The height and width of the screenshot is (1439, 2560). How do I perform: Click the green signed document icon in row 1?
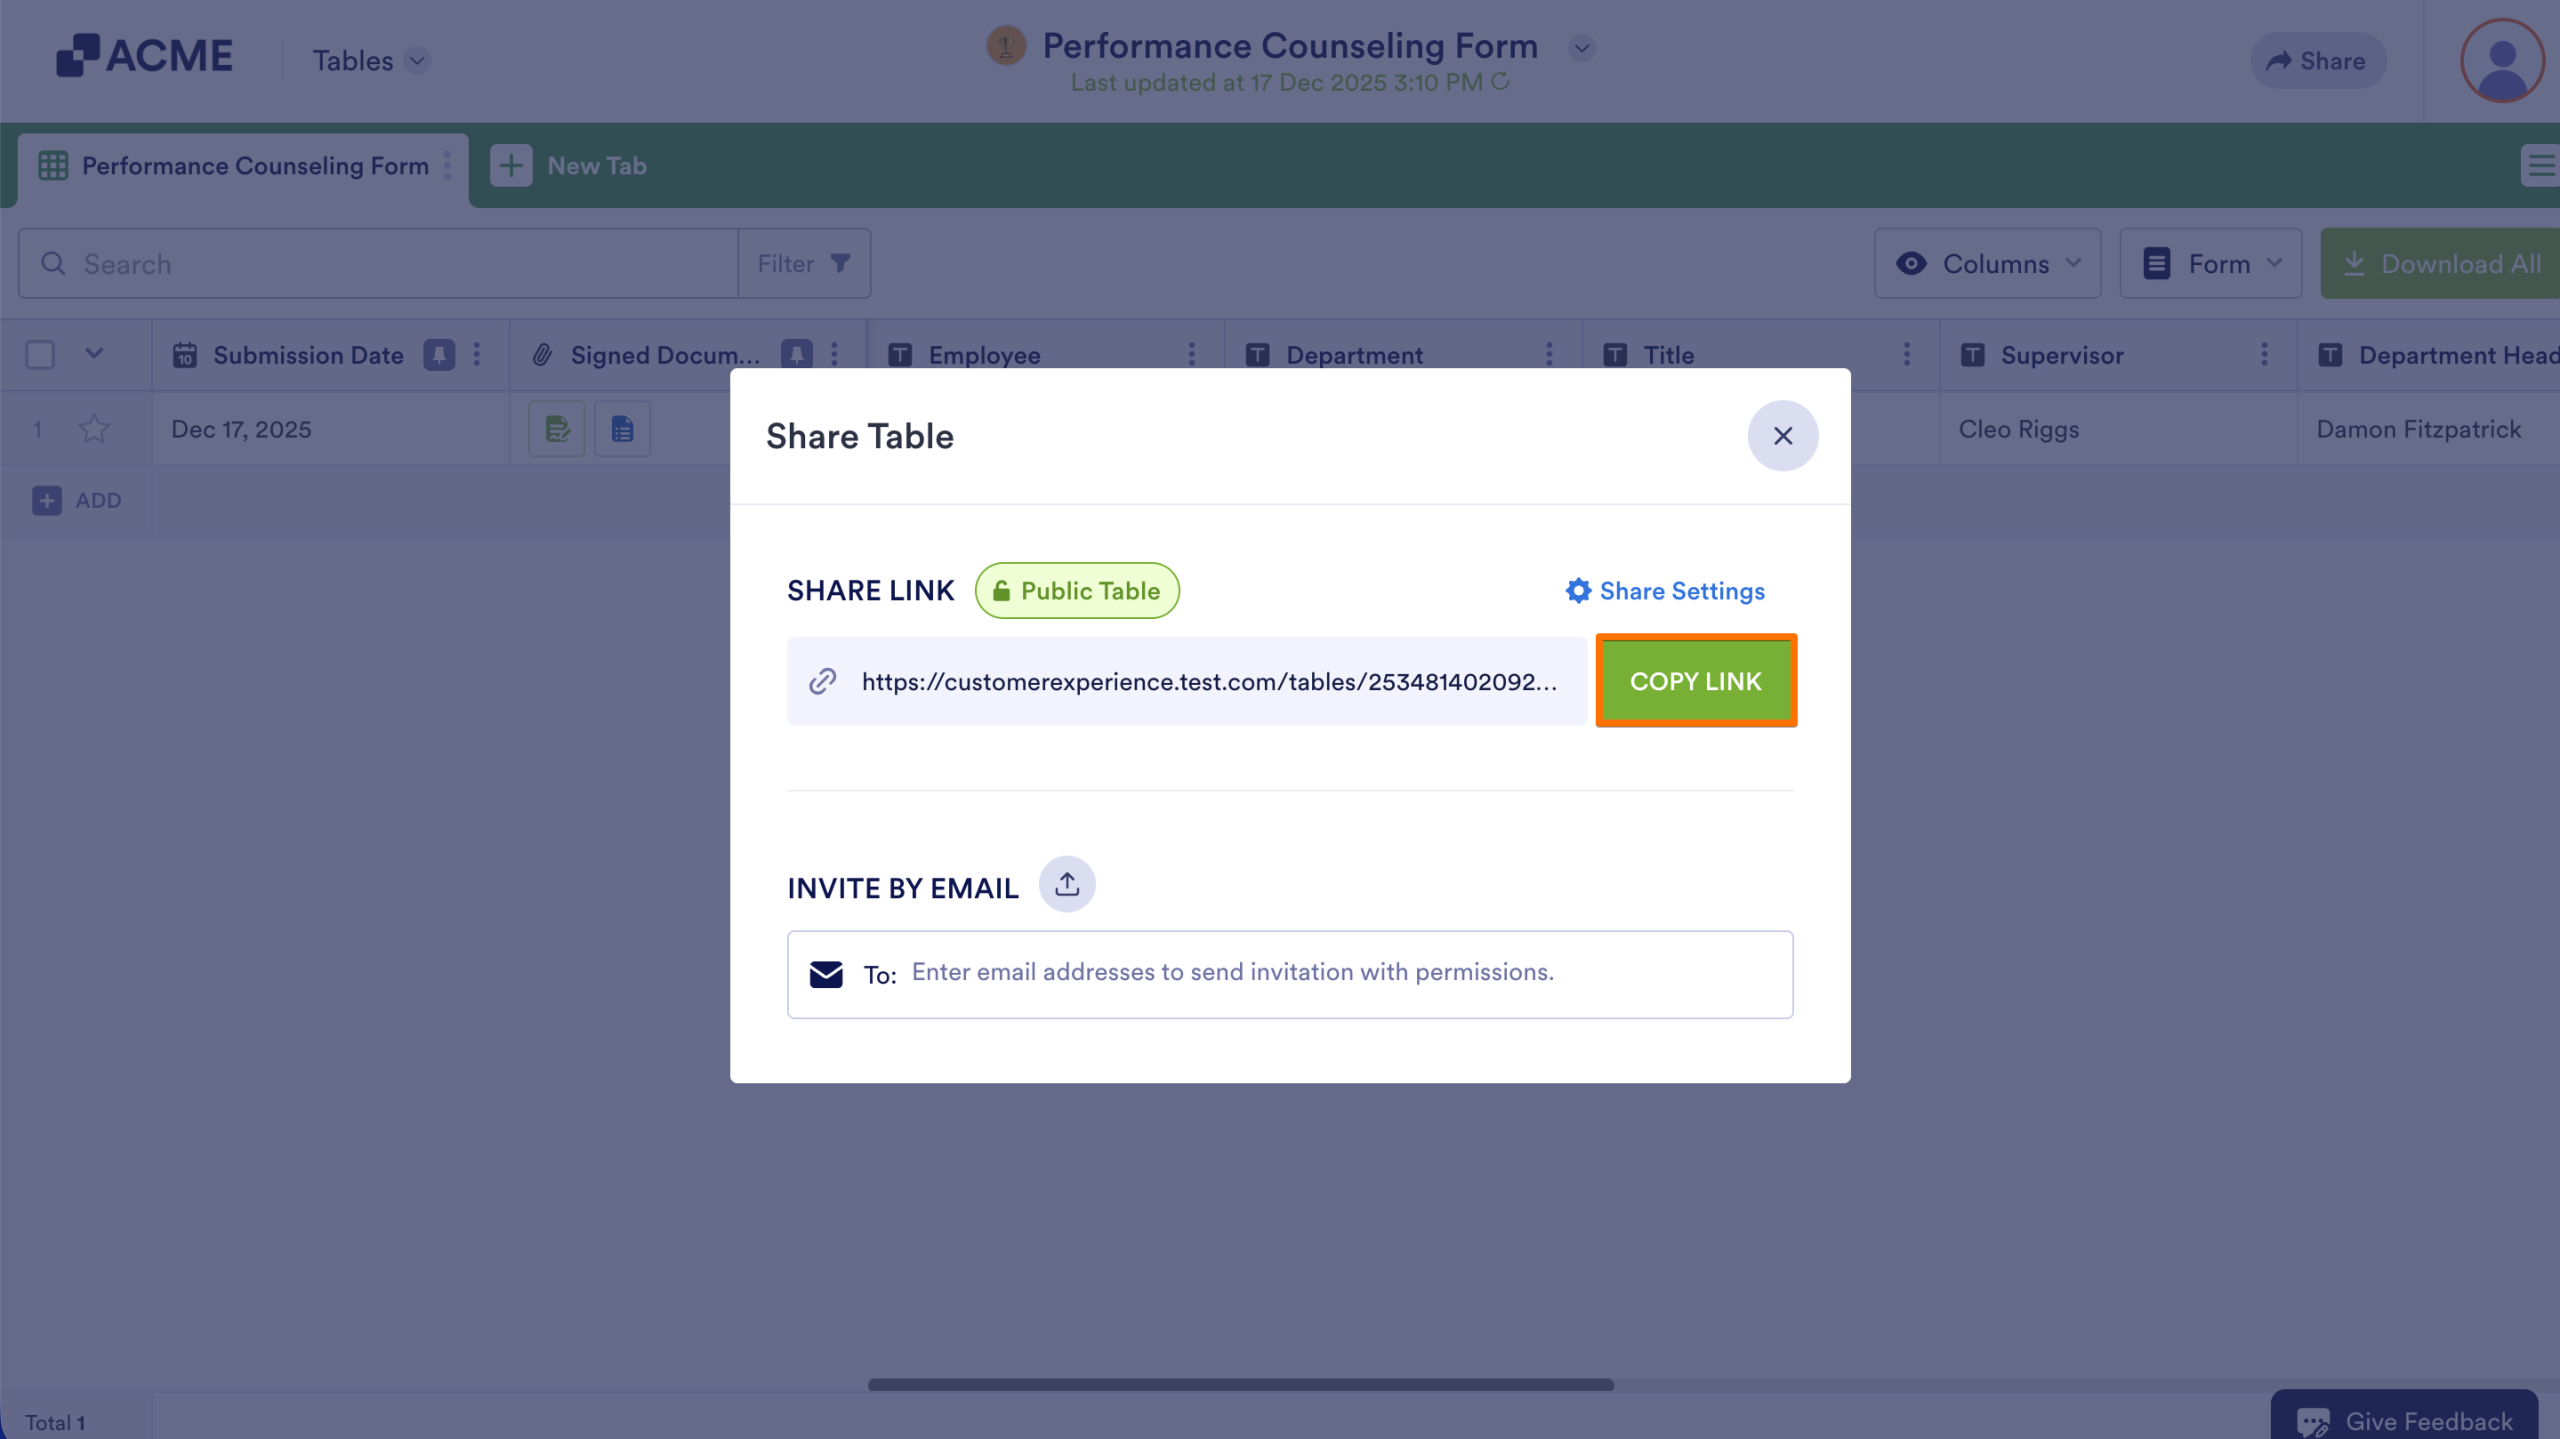556,428
